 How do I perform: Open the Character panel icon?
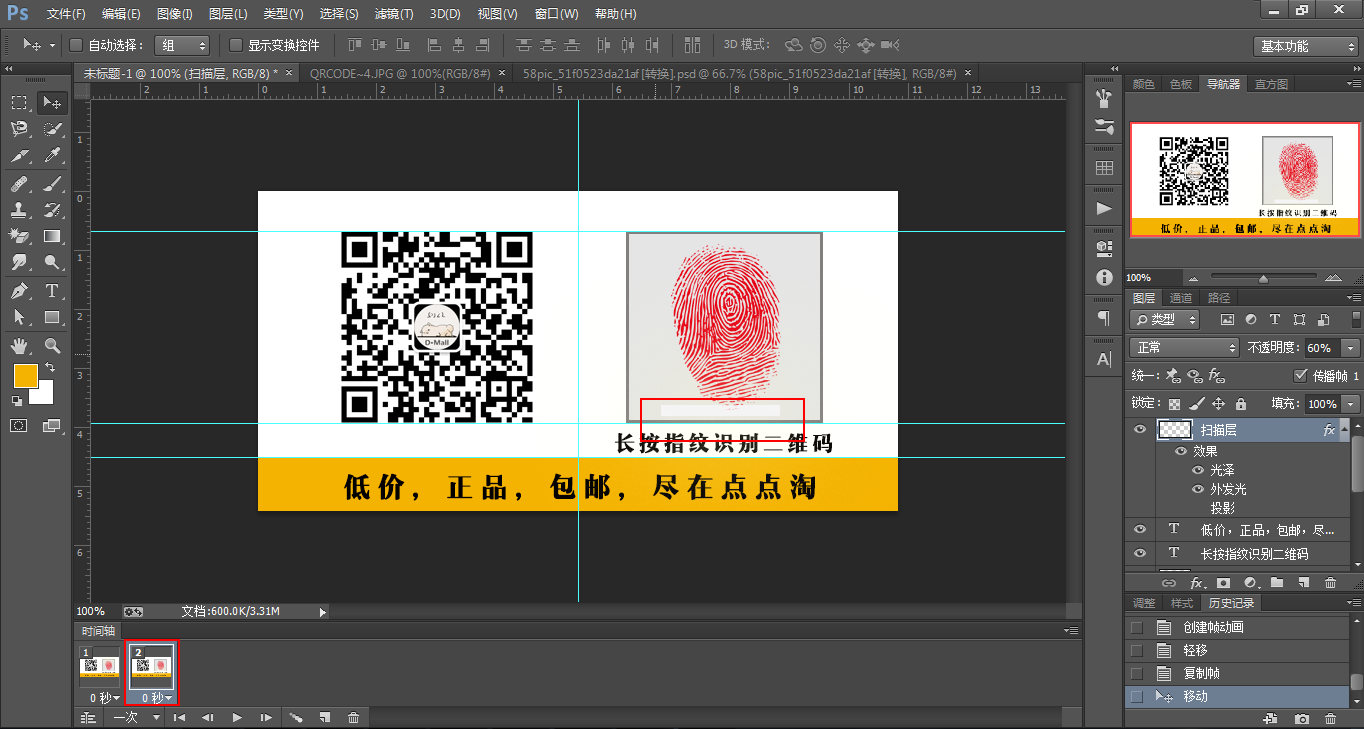coord(1104,359)
